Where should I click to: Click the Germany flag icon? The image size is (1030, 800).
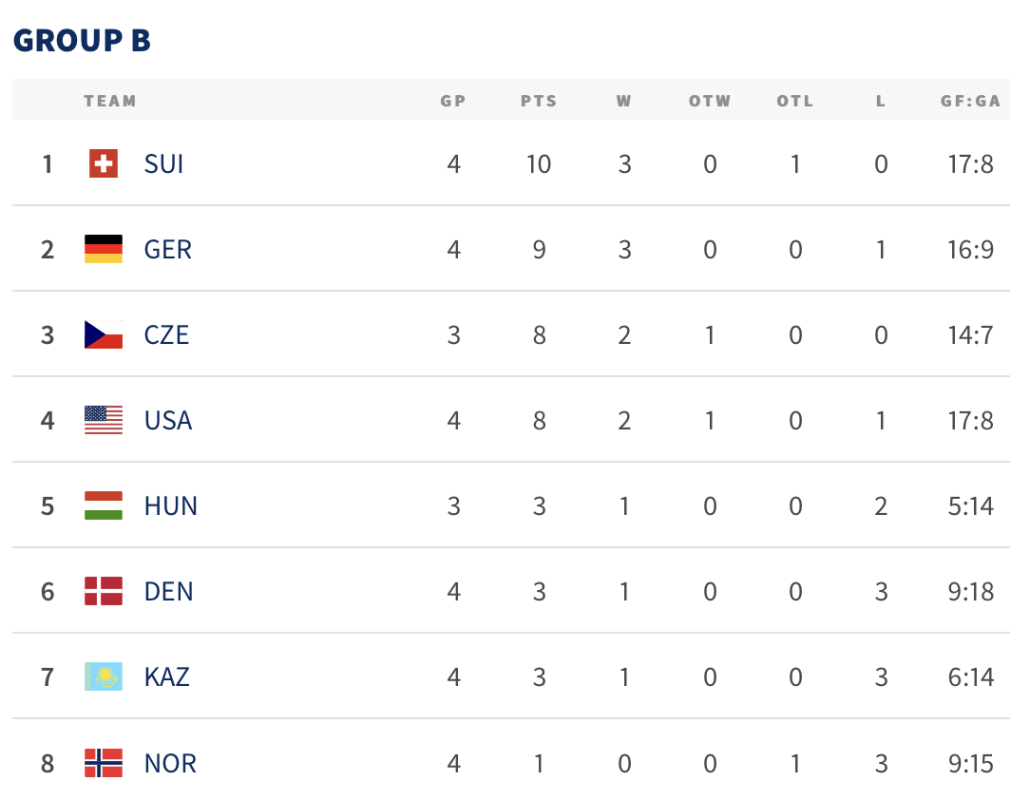103,249
